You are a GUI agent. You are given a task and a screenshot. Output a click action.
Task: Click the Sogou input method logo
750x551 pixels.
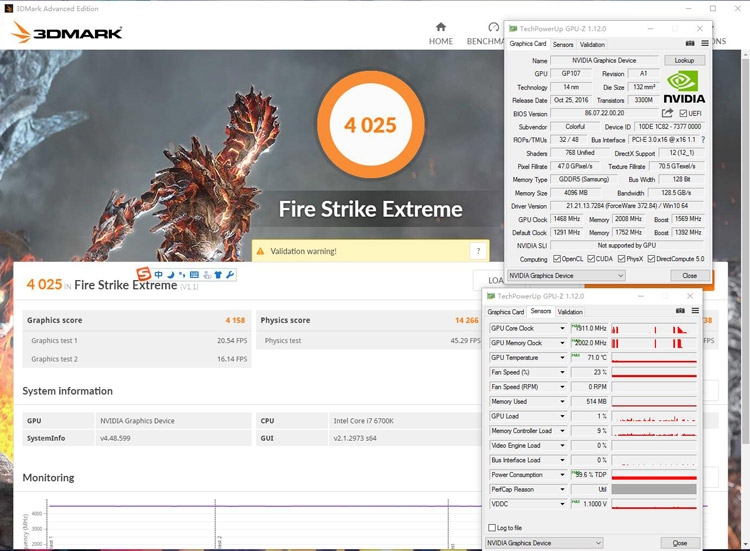pos(143,274)
